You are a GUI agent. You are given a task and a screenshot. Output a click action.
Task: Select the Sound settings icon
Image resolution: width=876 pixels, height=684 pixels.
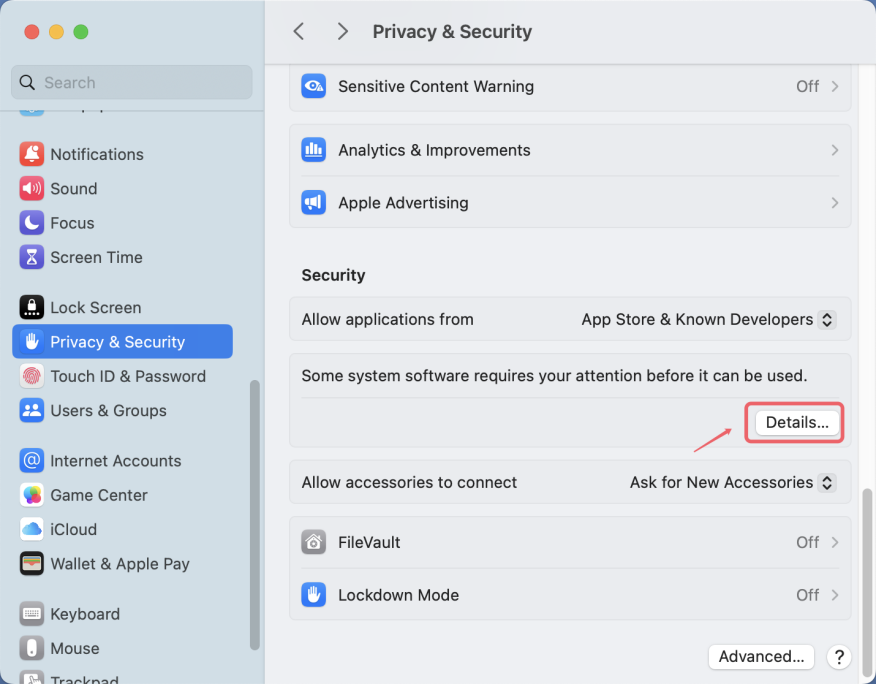click(x=31, y=188)
